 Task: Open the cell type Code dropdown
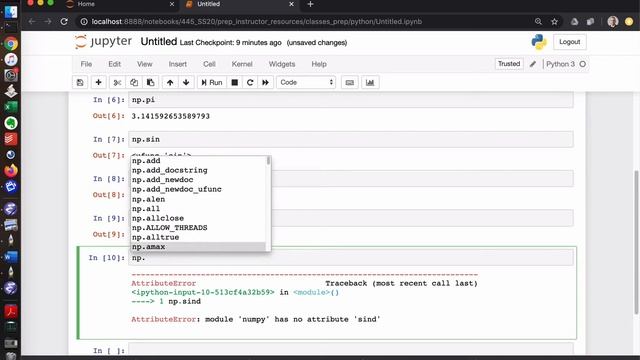(x=306, y=82)
